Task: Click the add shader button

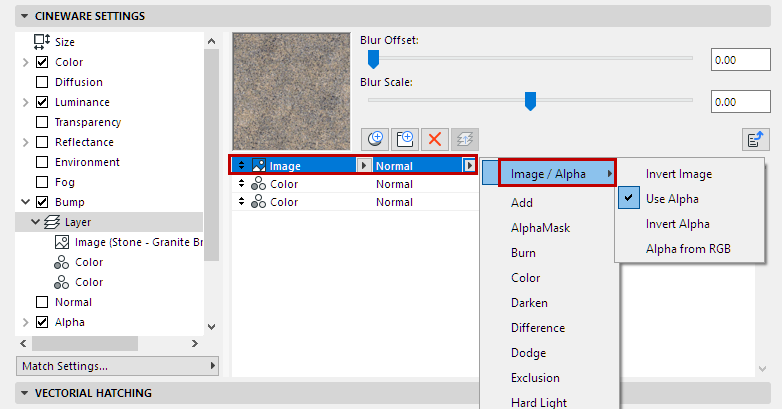Action: pos(375,139)
